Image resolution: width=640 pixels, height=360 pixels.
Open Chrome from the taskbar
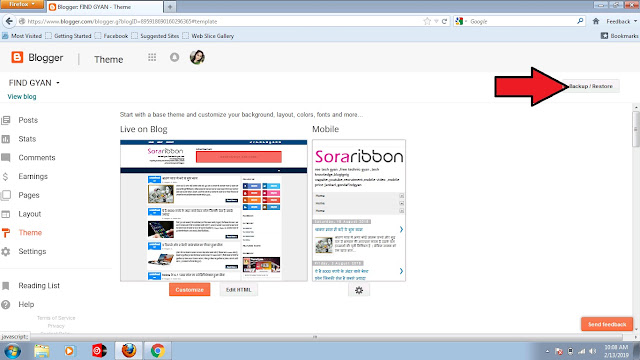click(x=158, y=351)
